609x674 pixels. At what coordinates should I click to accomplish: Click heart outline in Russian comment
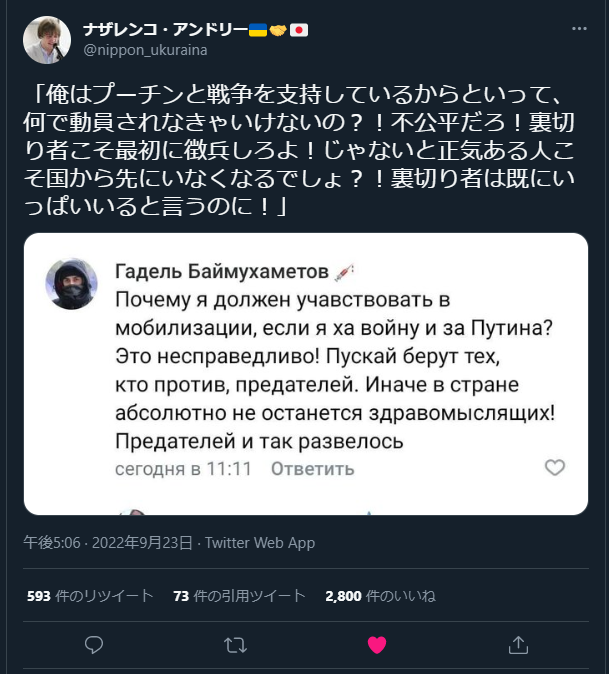[554, 468]
